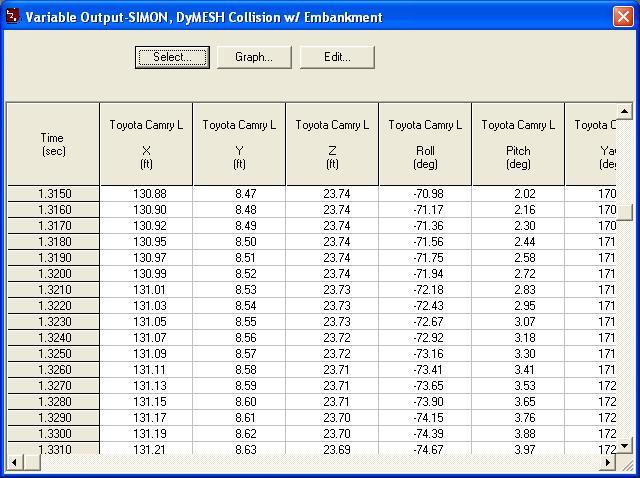Click the vertical scrollbar thumb
This screenshot has height=478, width=640.
click(625, 212)
